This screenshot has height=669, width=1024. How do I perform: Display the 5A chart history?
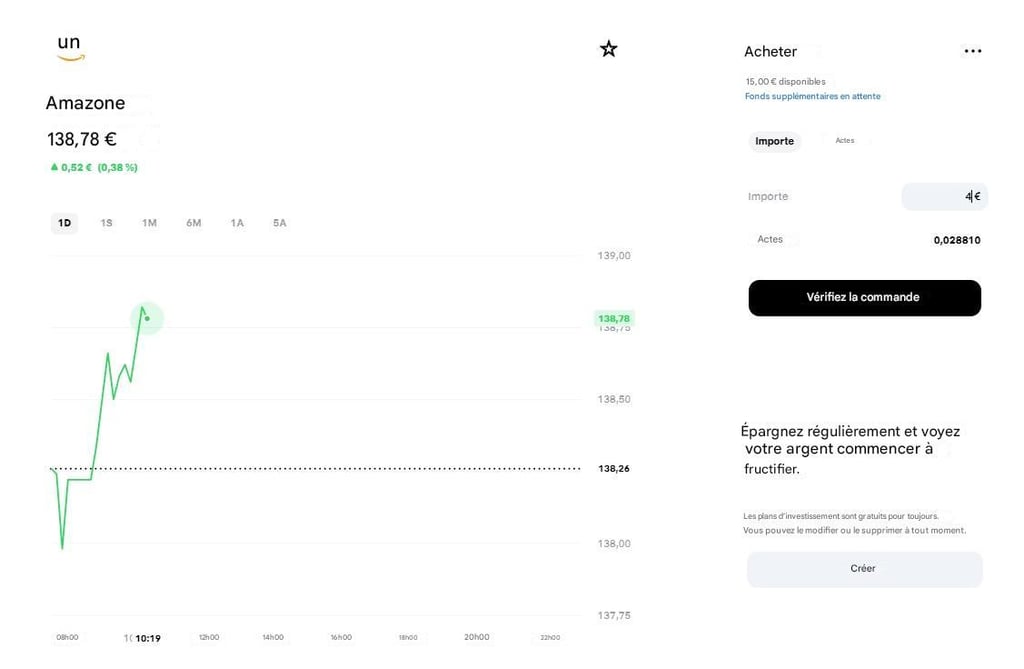[279, 222]
